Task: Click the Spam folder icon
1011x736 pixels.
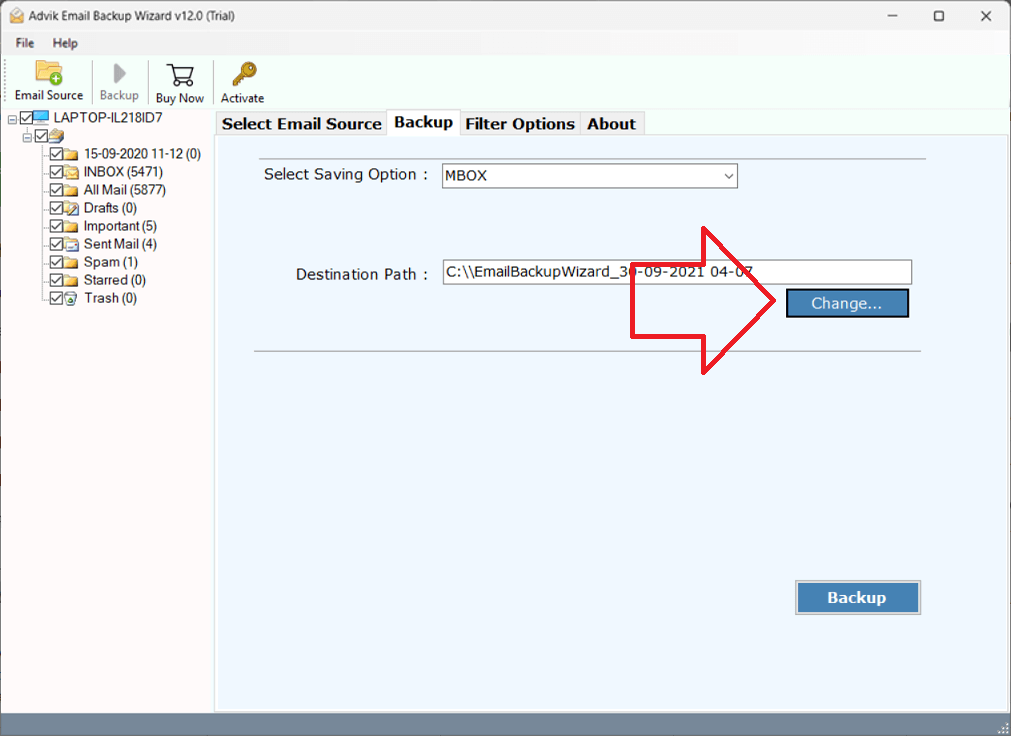Action: click(71, 263)
